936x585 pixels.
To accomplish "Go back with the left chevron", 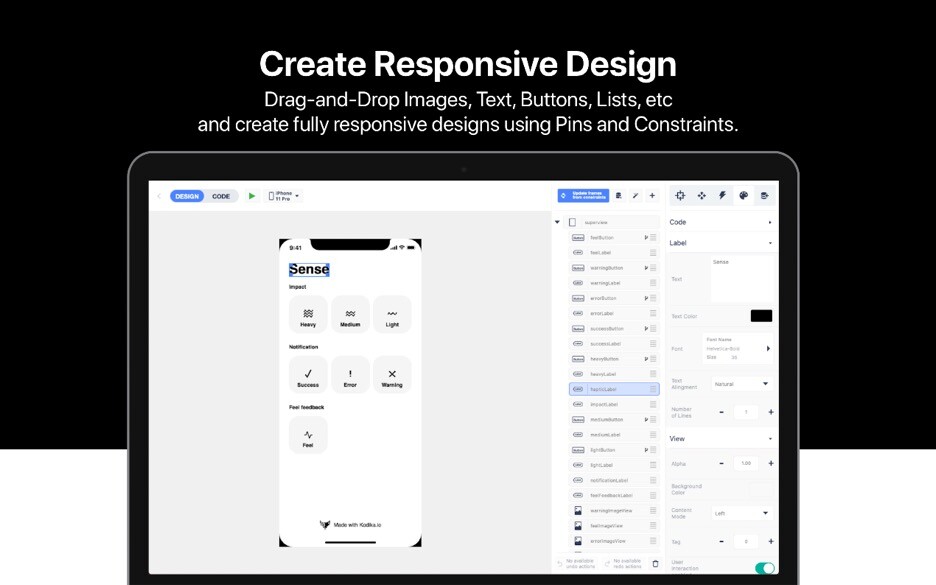I will point(159,196).
